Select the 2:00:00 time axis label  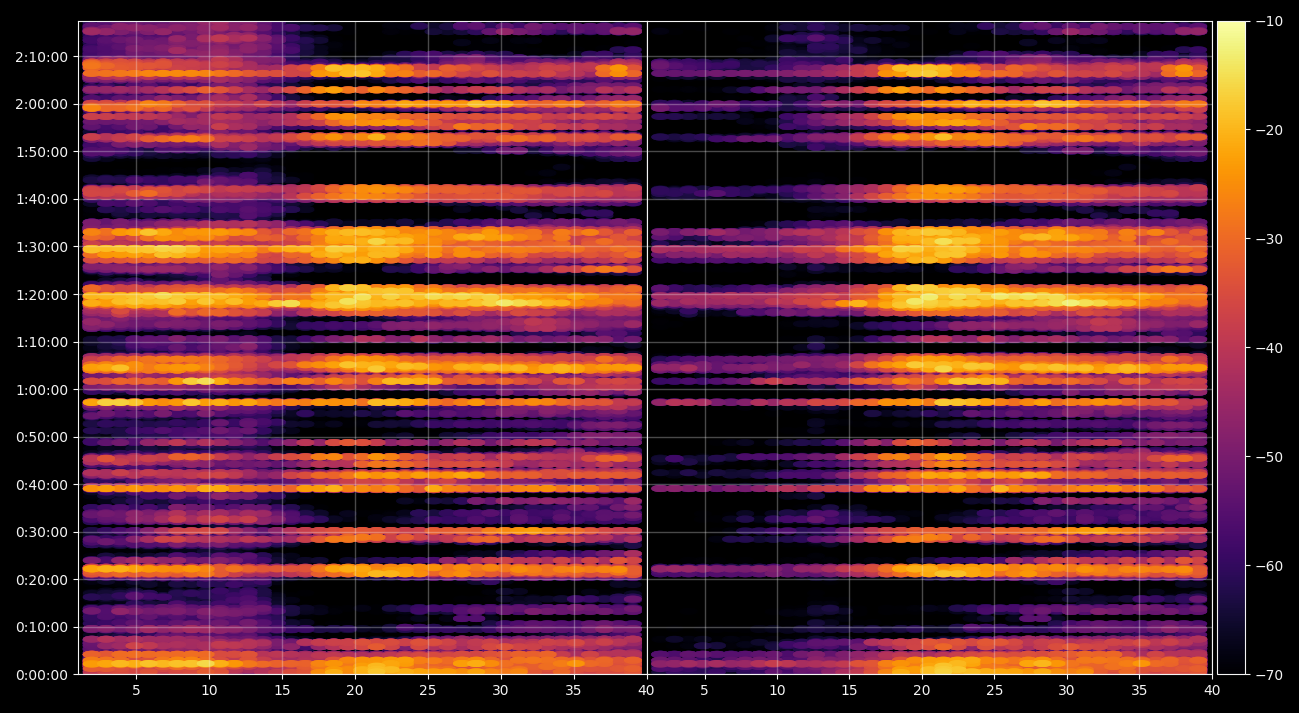pos(41,104)
